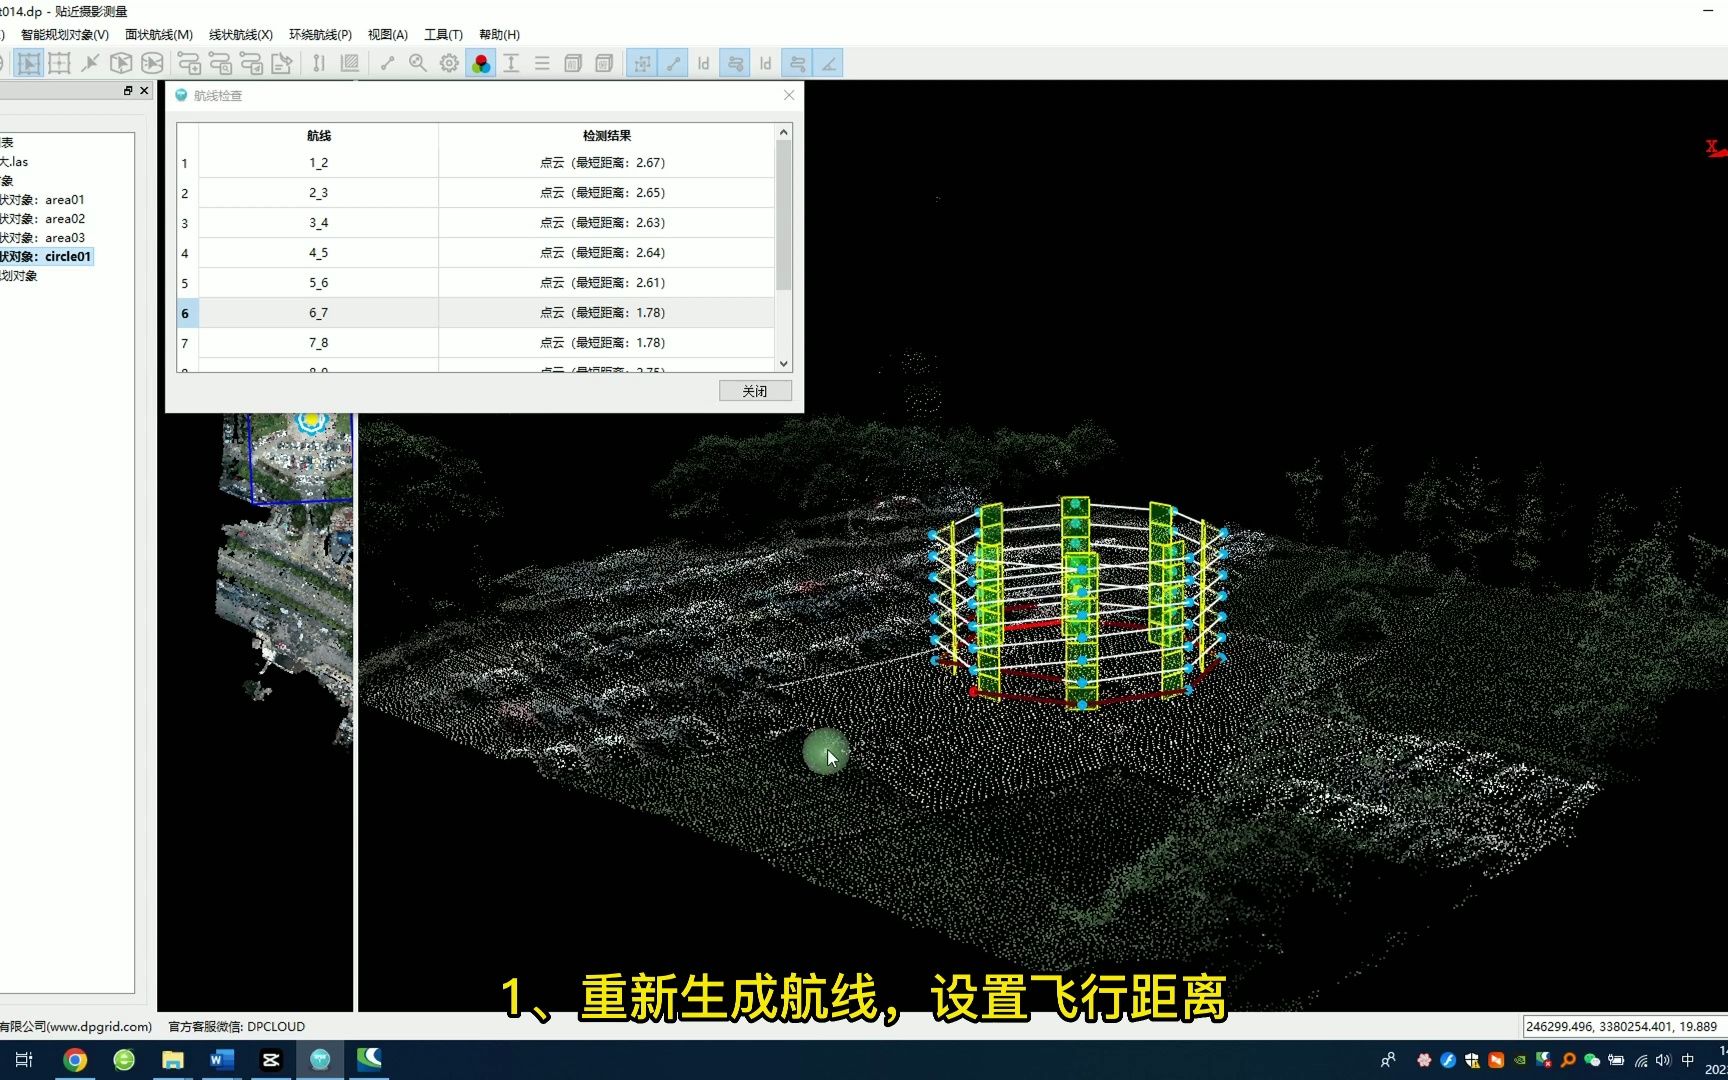
Task: Close the 航线检查 dialog with X
Action: (789, 95)
